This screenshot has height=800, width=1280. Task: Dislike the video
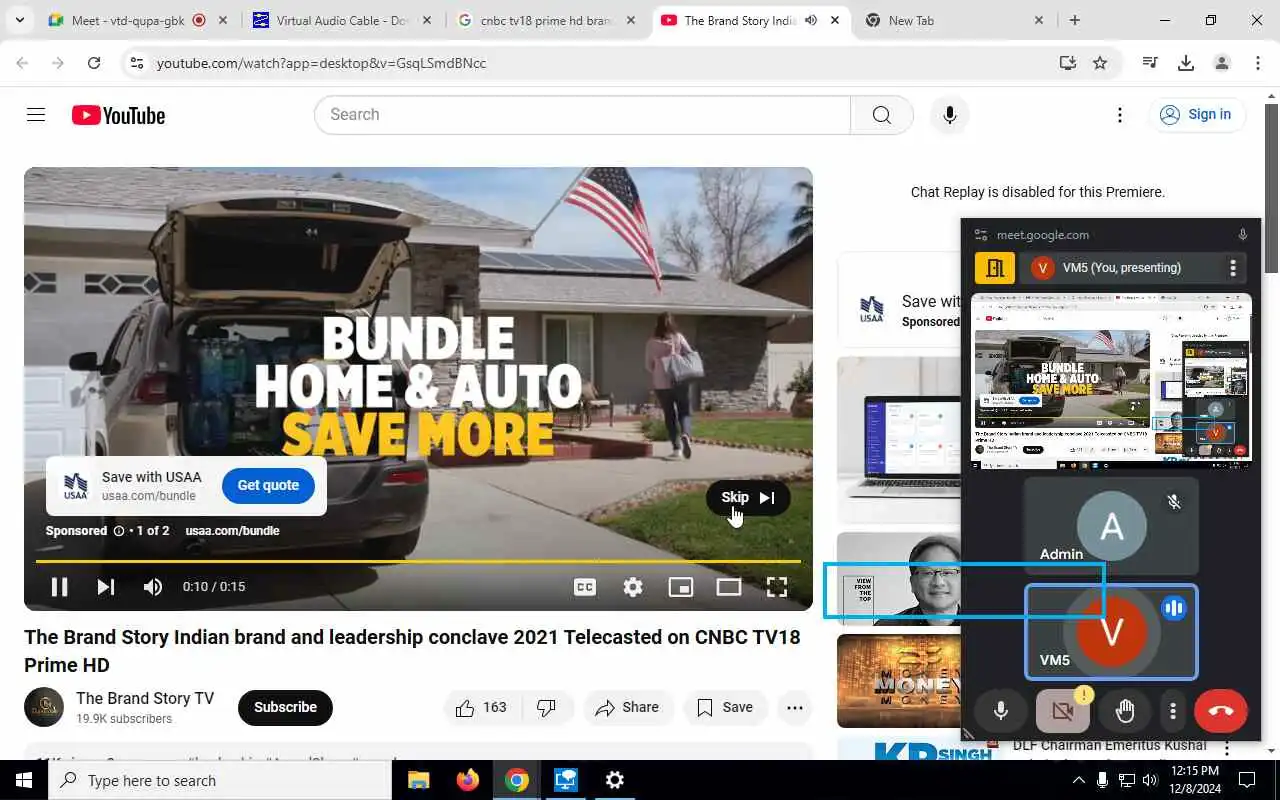[547, 707]
